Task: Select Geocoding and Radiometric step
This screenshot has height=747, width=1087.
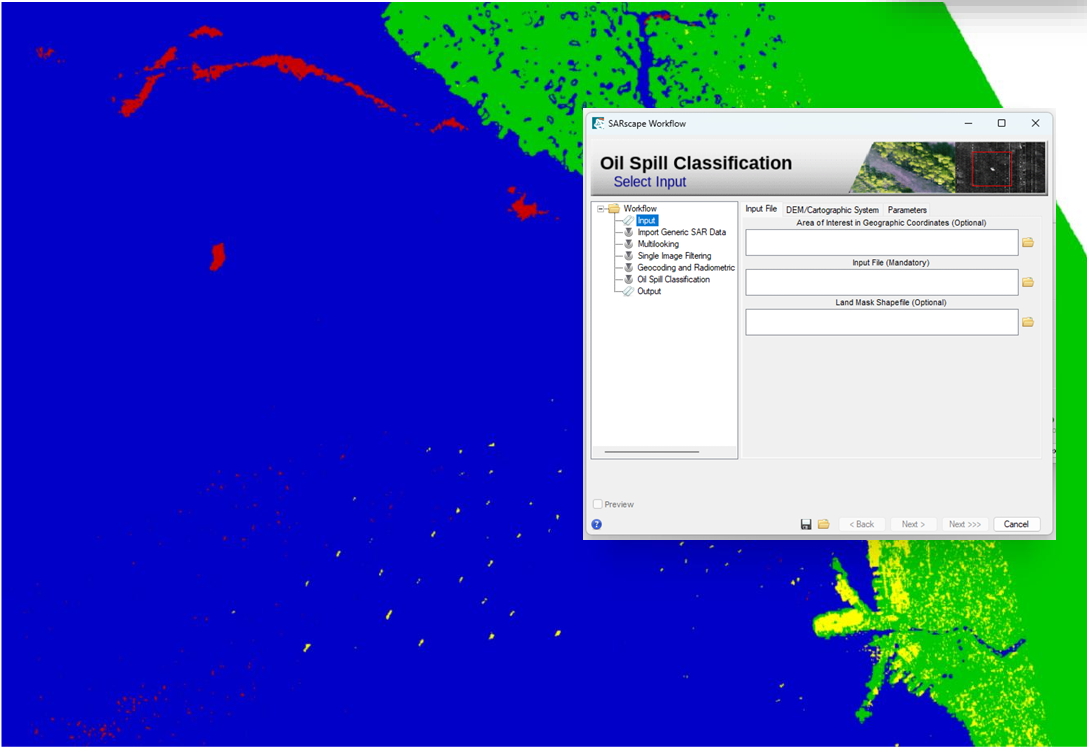Action: pyautogui.click(x=686, y=267)
